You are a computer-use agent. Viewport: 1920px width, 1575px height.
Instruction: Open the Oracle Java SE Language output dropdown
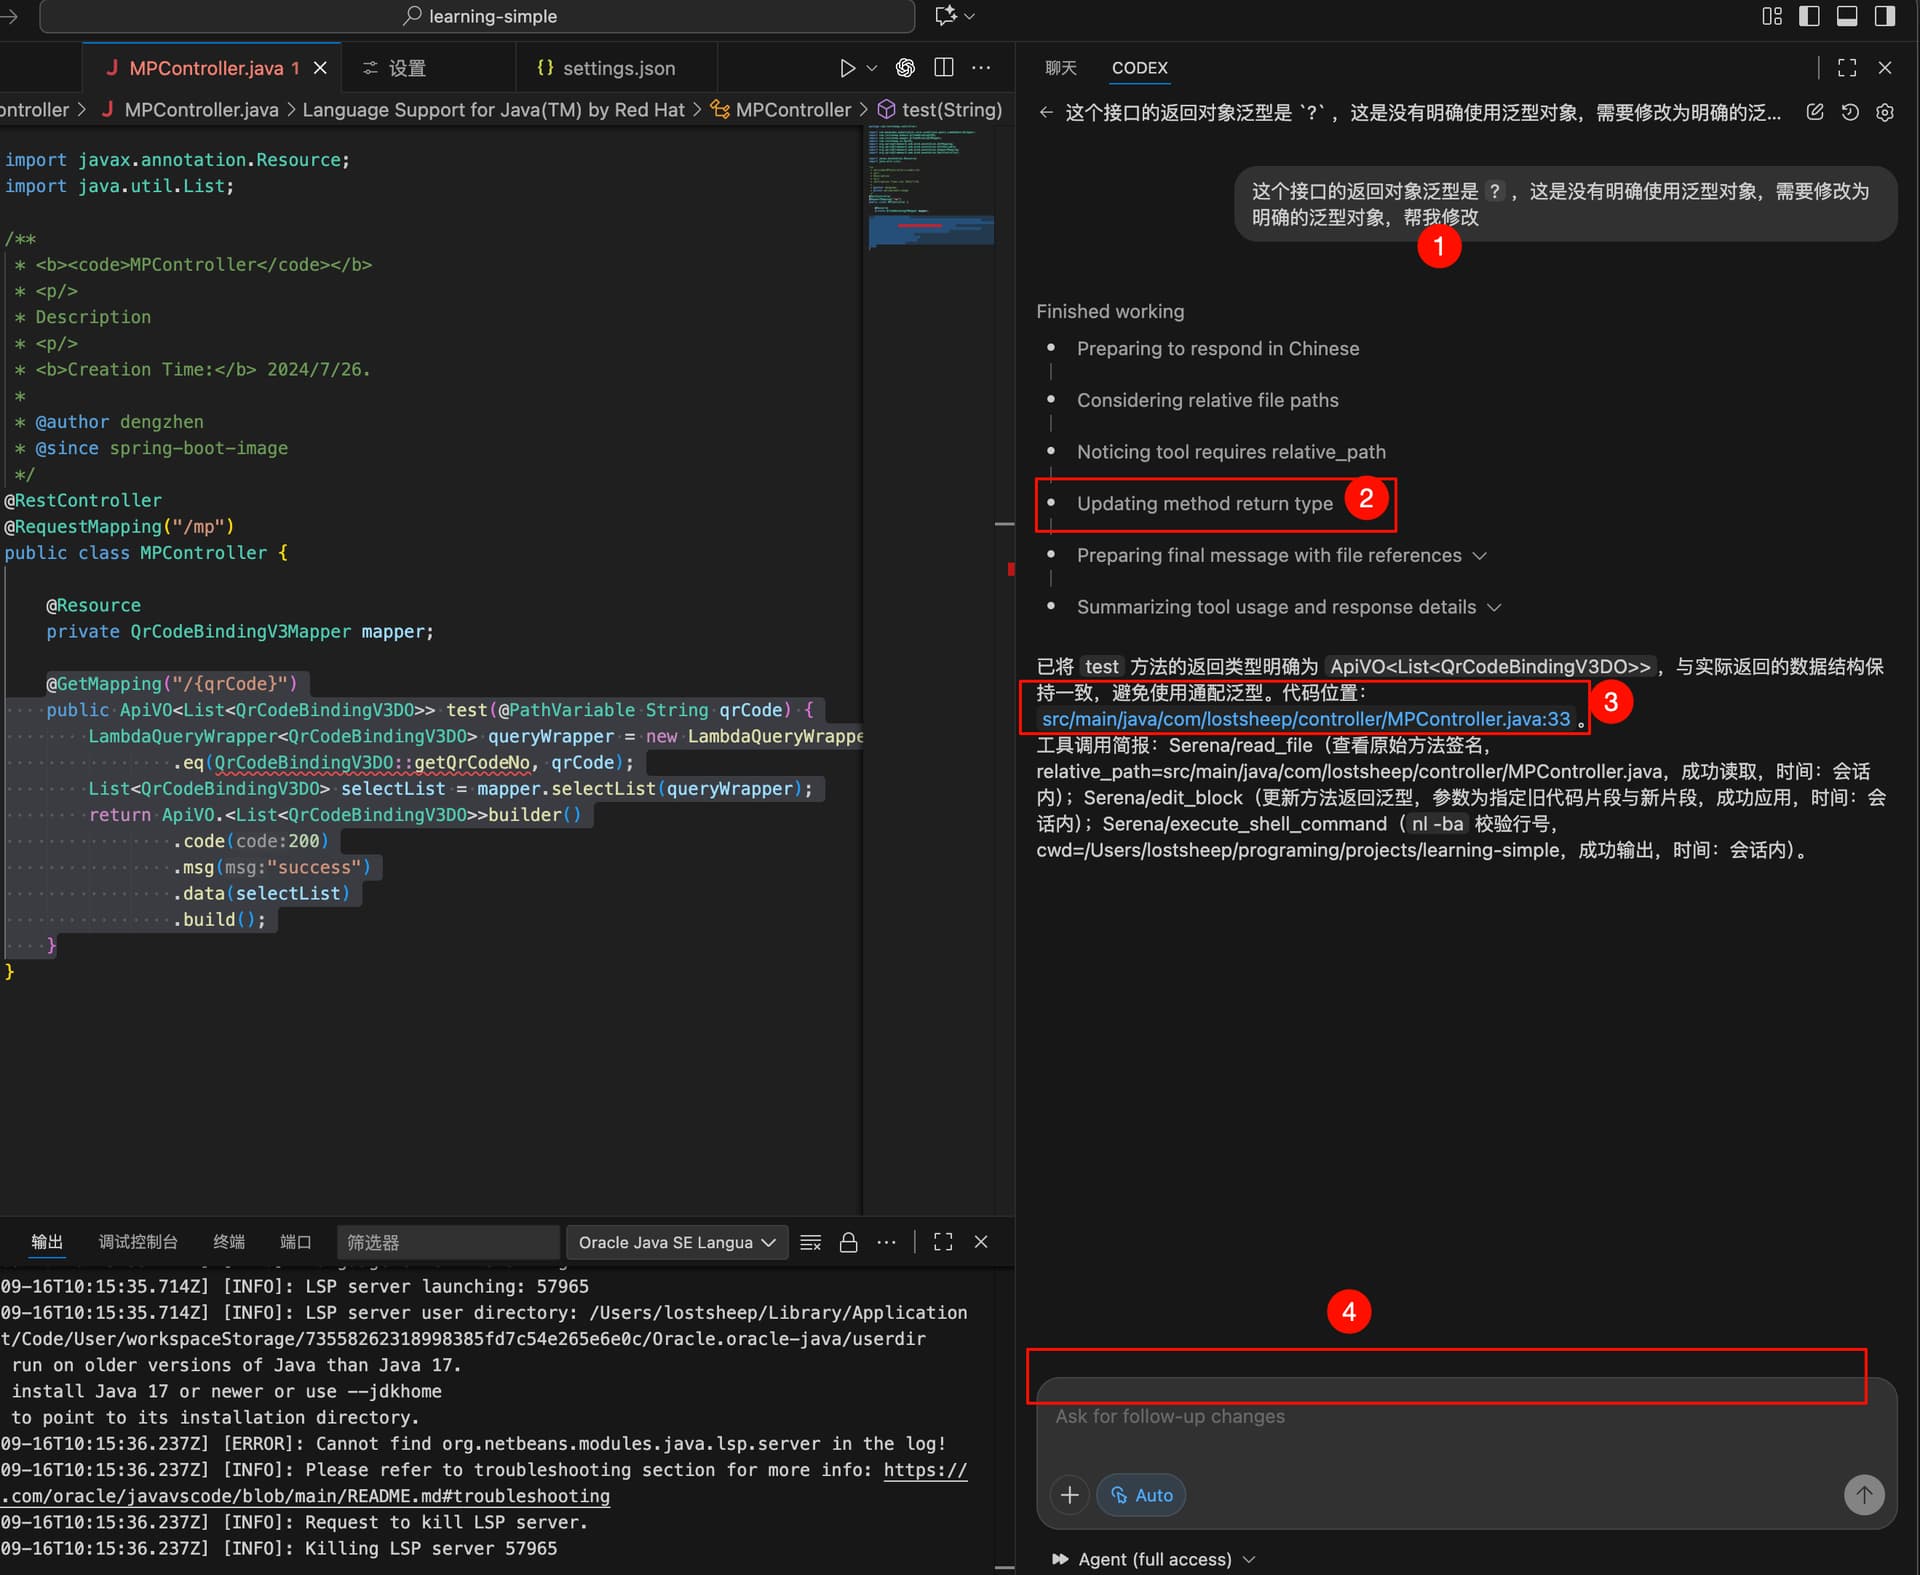(x=677, y=1242)
